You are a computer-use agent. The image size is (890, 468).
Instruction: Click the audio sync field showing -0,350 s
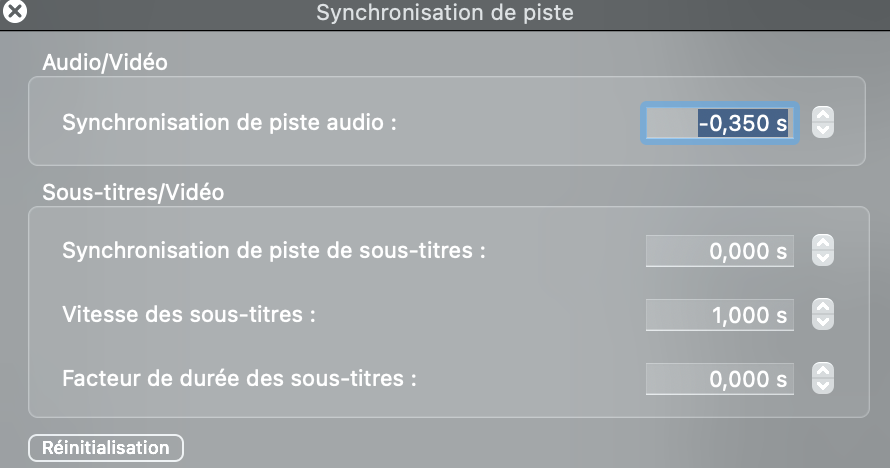tap(720, 123)
